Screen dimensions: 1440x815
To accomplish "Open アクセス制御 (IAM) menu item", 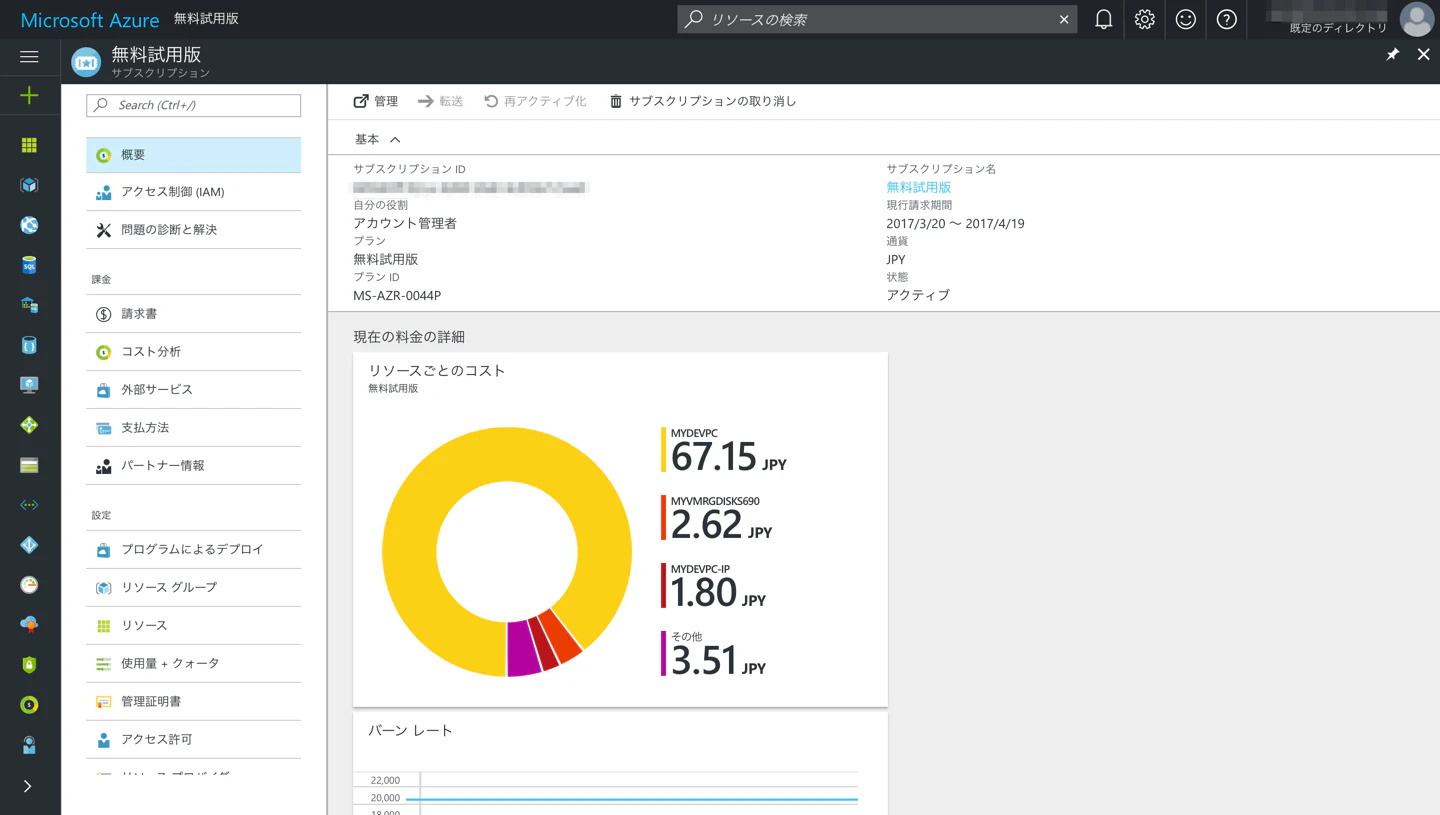I will coord(193,192).
